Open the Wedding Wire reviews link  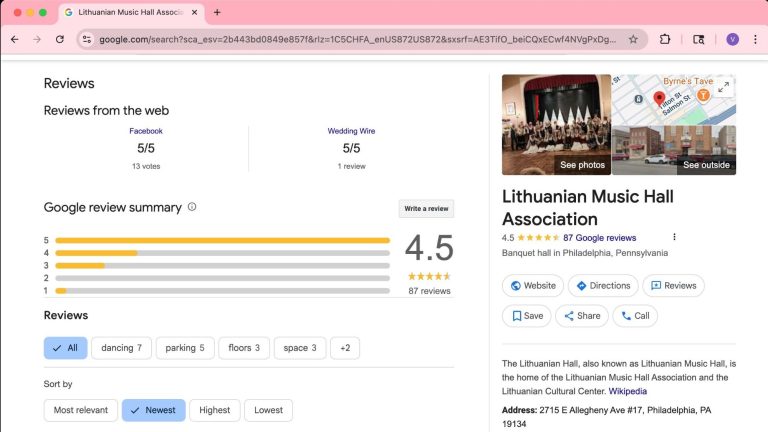tap(351, 131)
